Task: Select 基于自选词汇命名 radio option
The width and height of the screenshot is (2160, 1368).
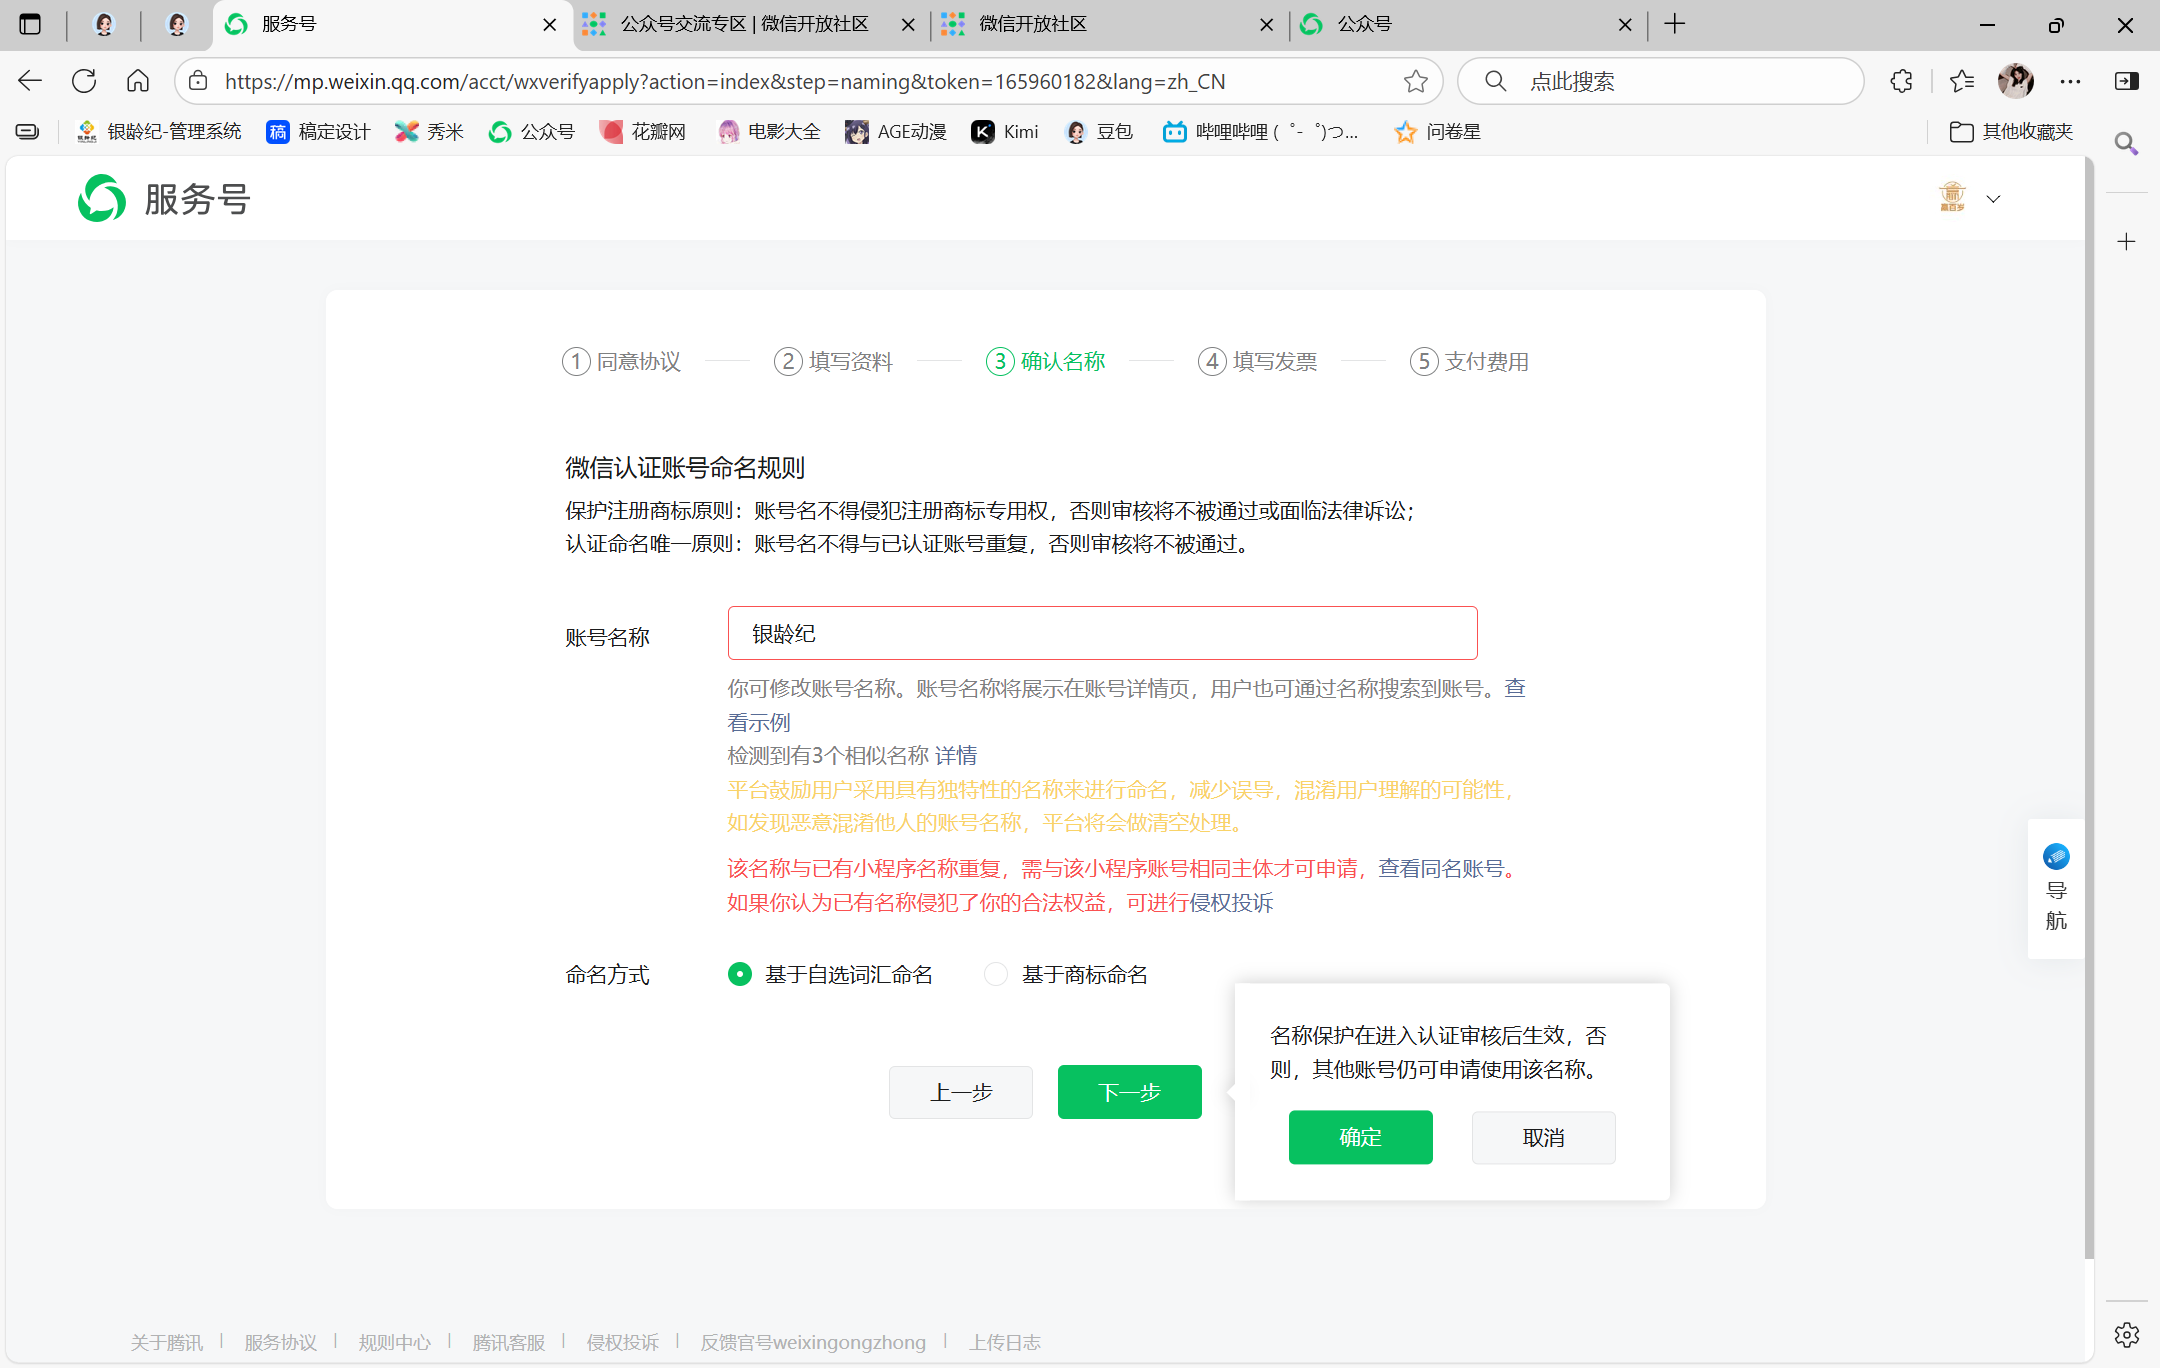Action: pos(740,974)
